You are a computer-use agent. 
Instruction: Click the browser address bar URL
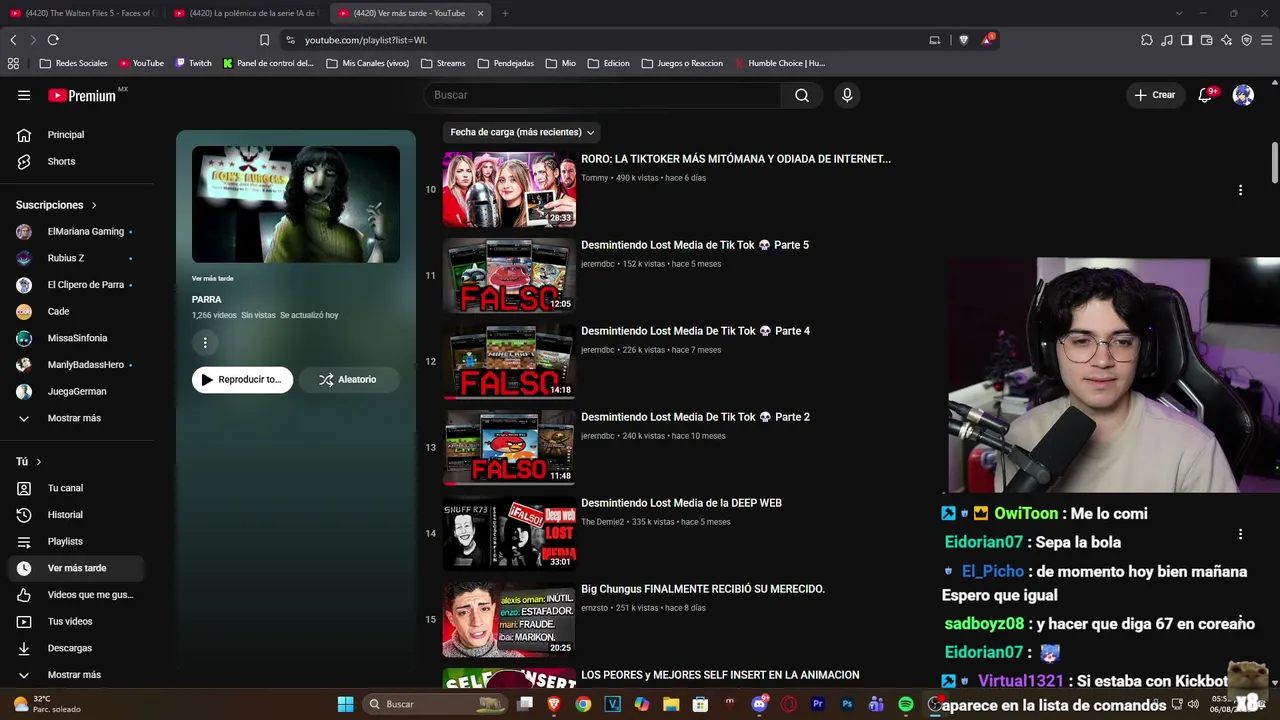point(366,40)
